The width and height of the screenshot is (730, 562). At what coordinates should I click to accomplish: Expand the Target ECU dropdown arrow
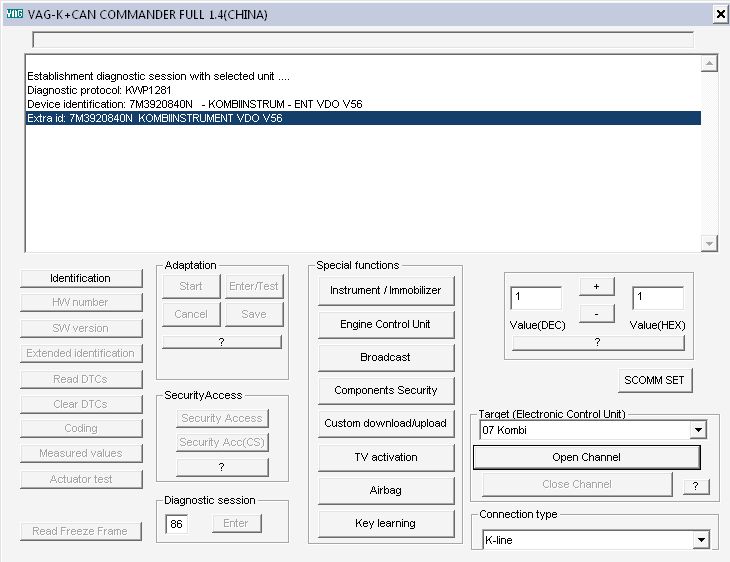[698, 430]
